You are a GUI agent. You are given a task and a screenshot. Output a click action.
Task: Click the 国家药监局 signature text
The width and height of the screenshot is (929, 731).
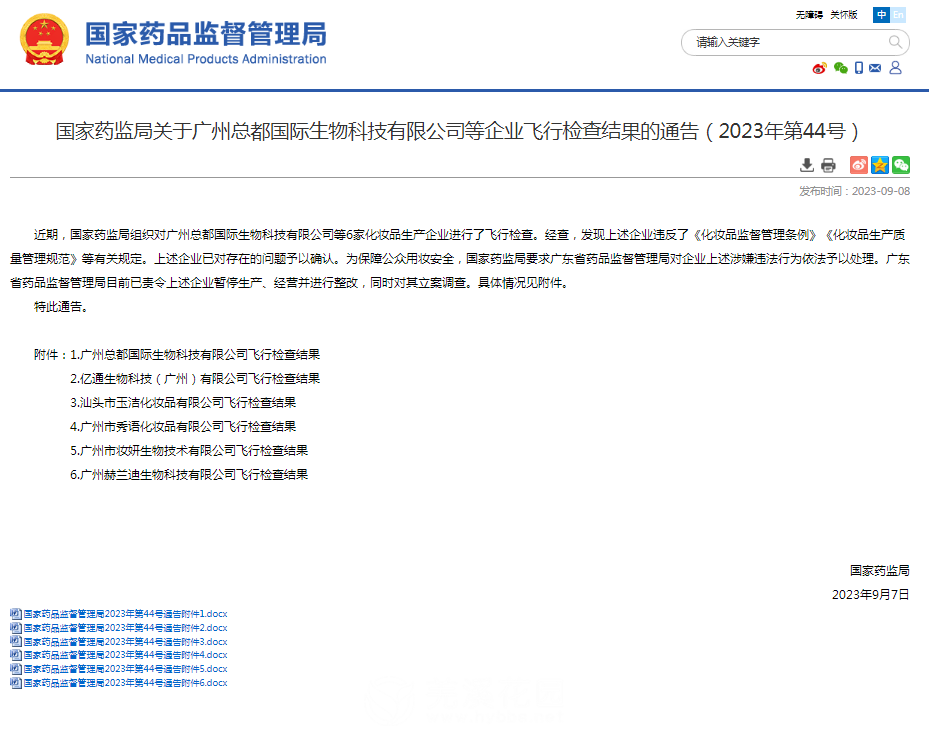click(880, 570)
